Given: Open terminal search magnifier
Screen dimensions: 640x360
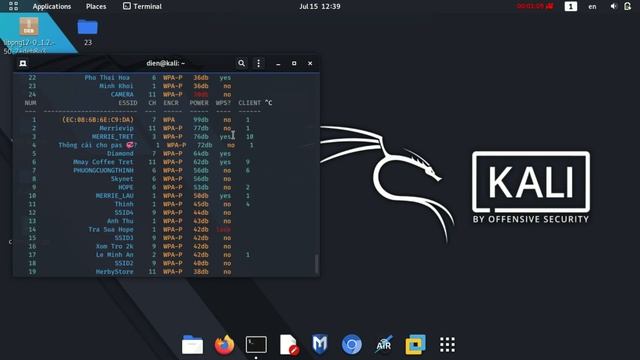Looking at the screenshot, I should click(x=242, y=63).
